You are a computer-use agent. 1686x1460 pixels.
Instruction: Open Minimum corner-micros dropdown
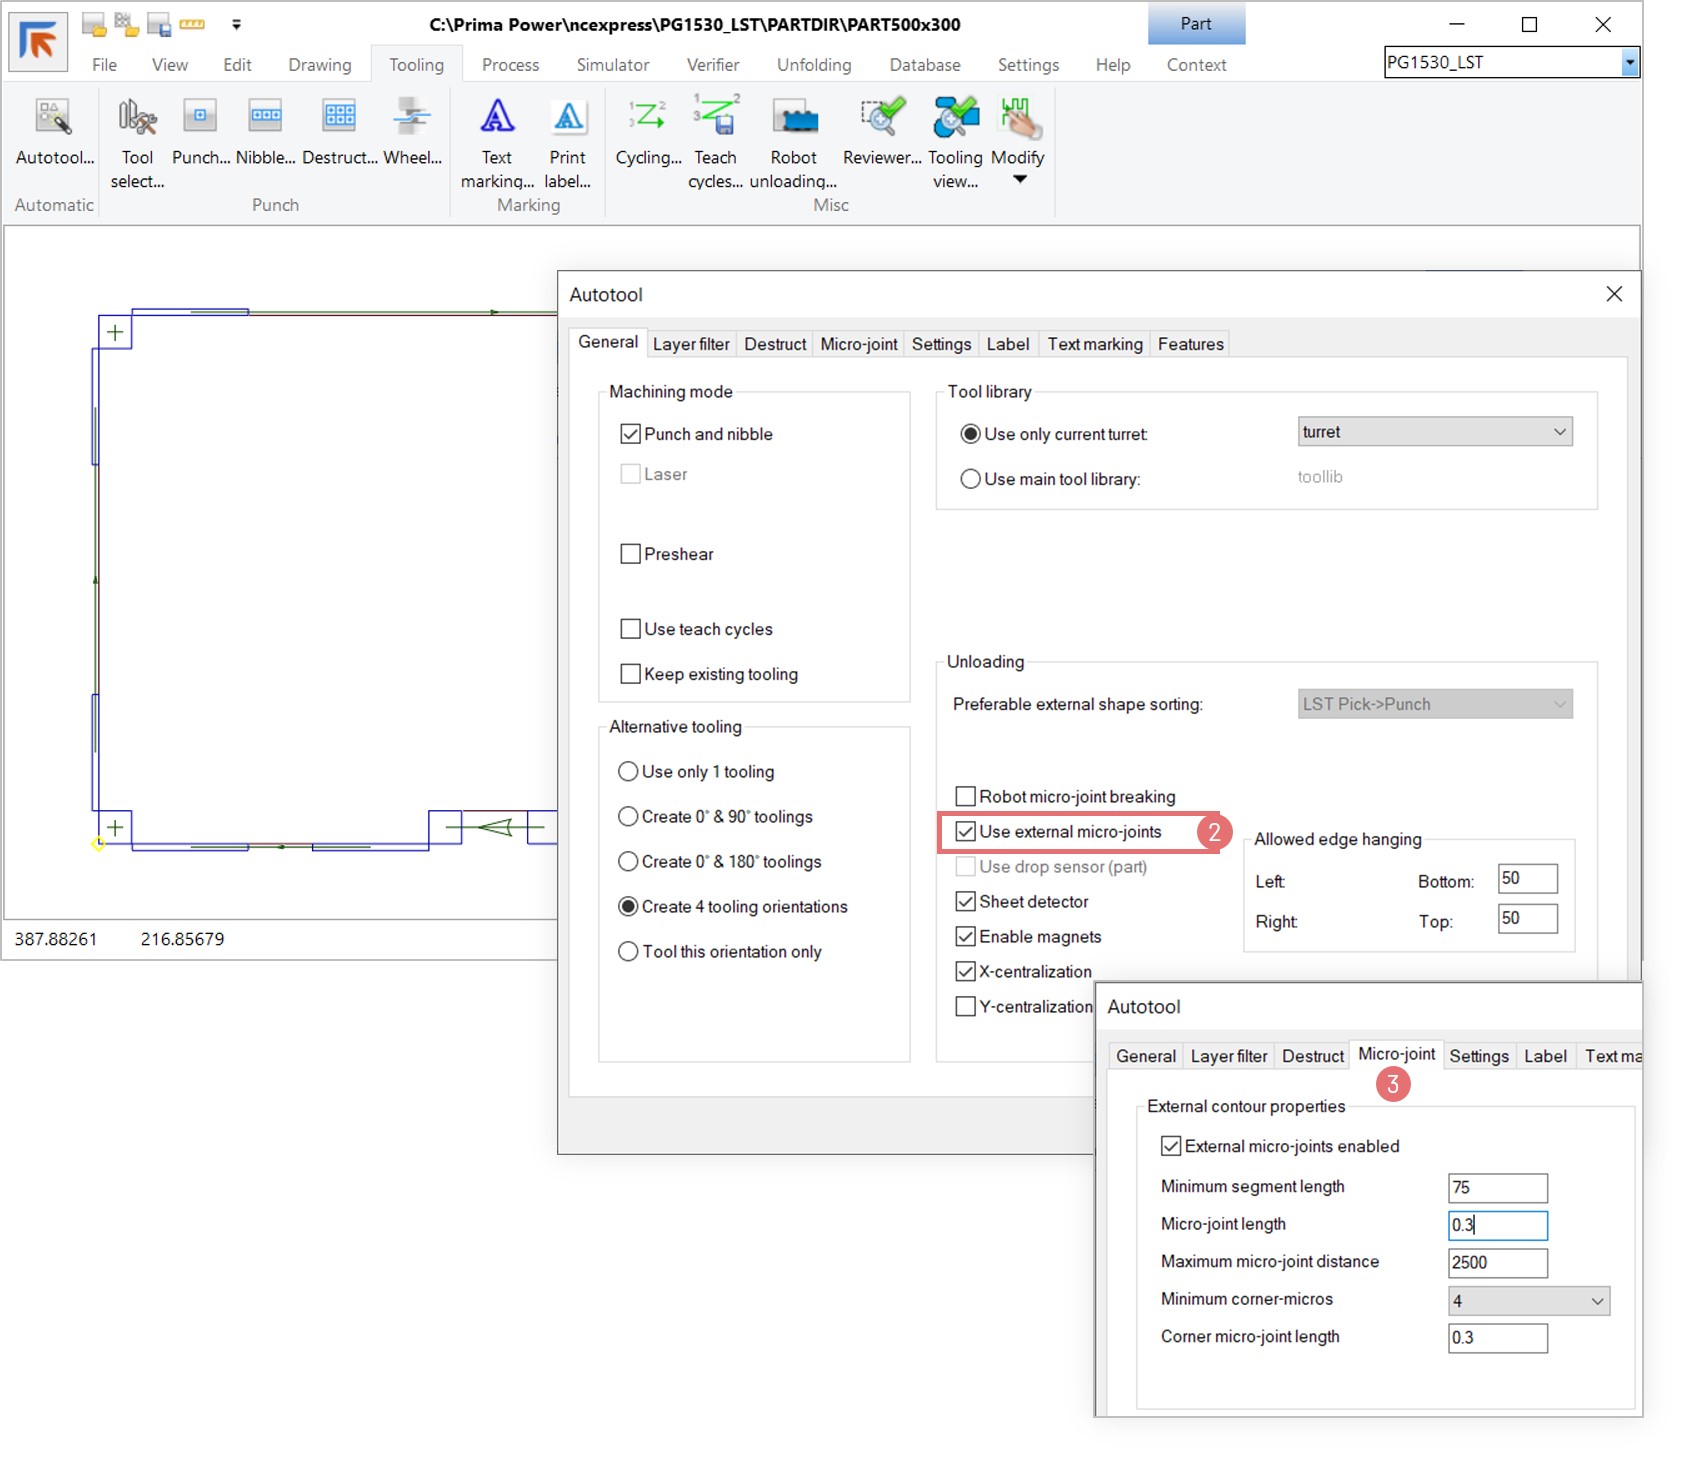(1596, 1301)
